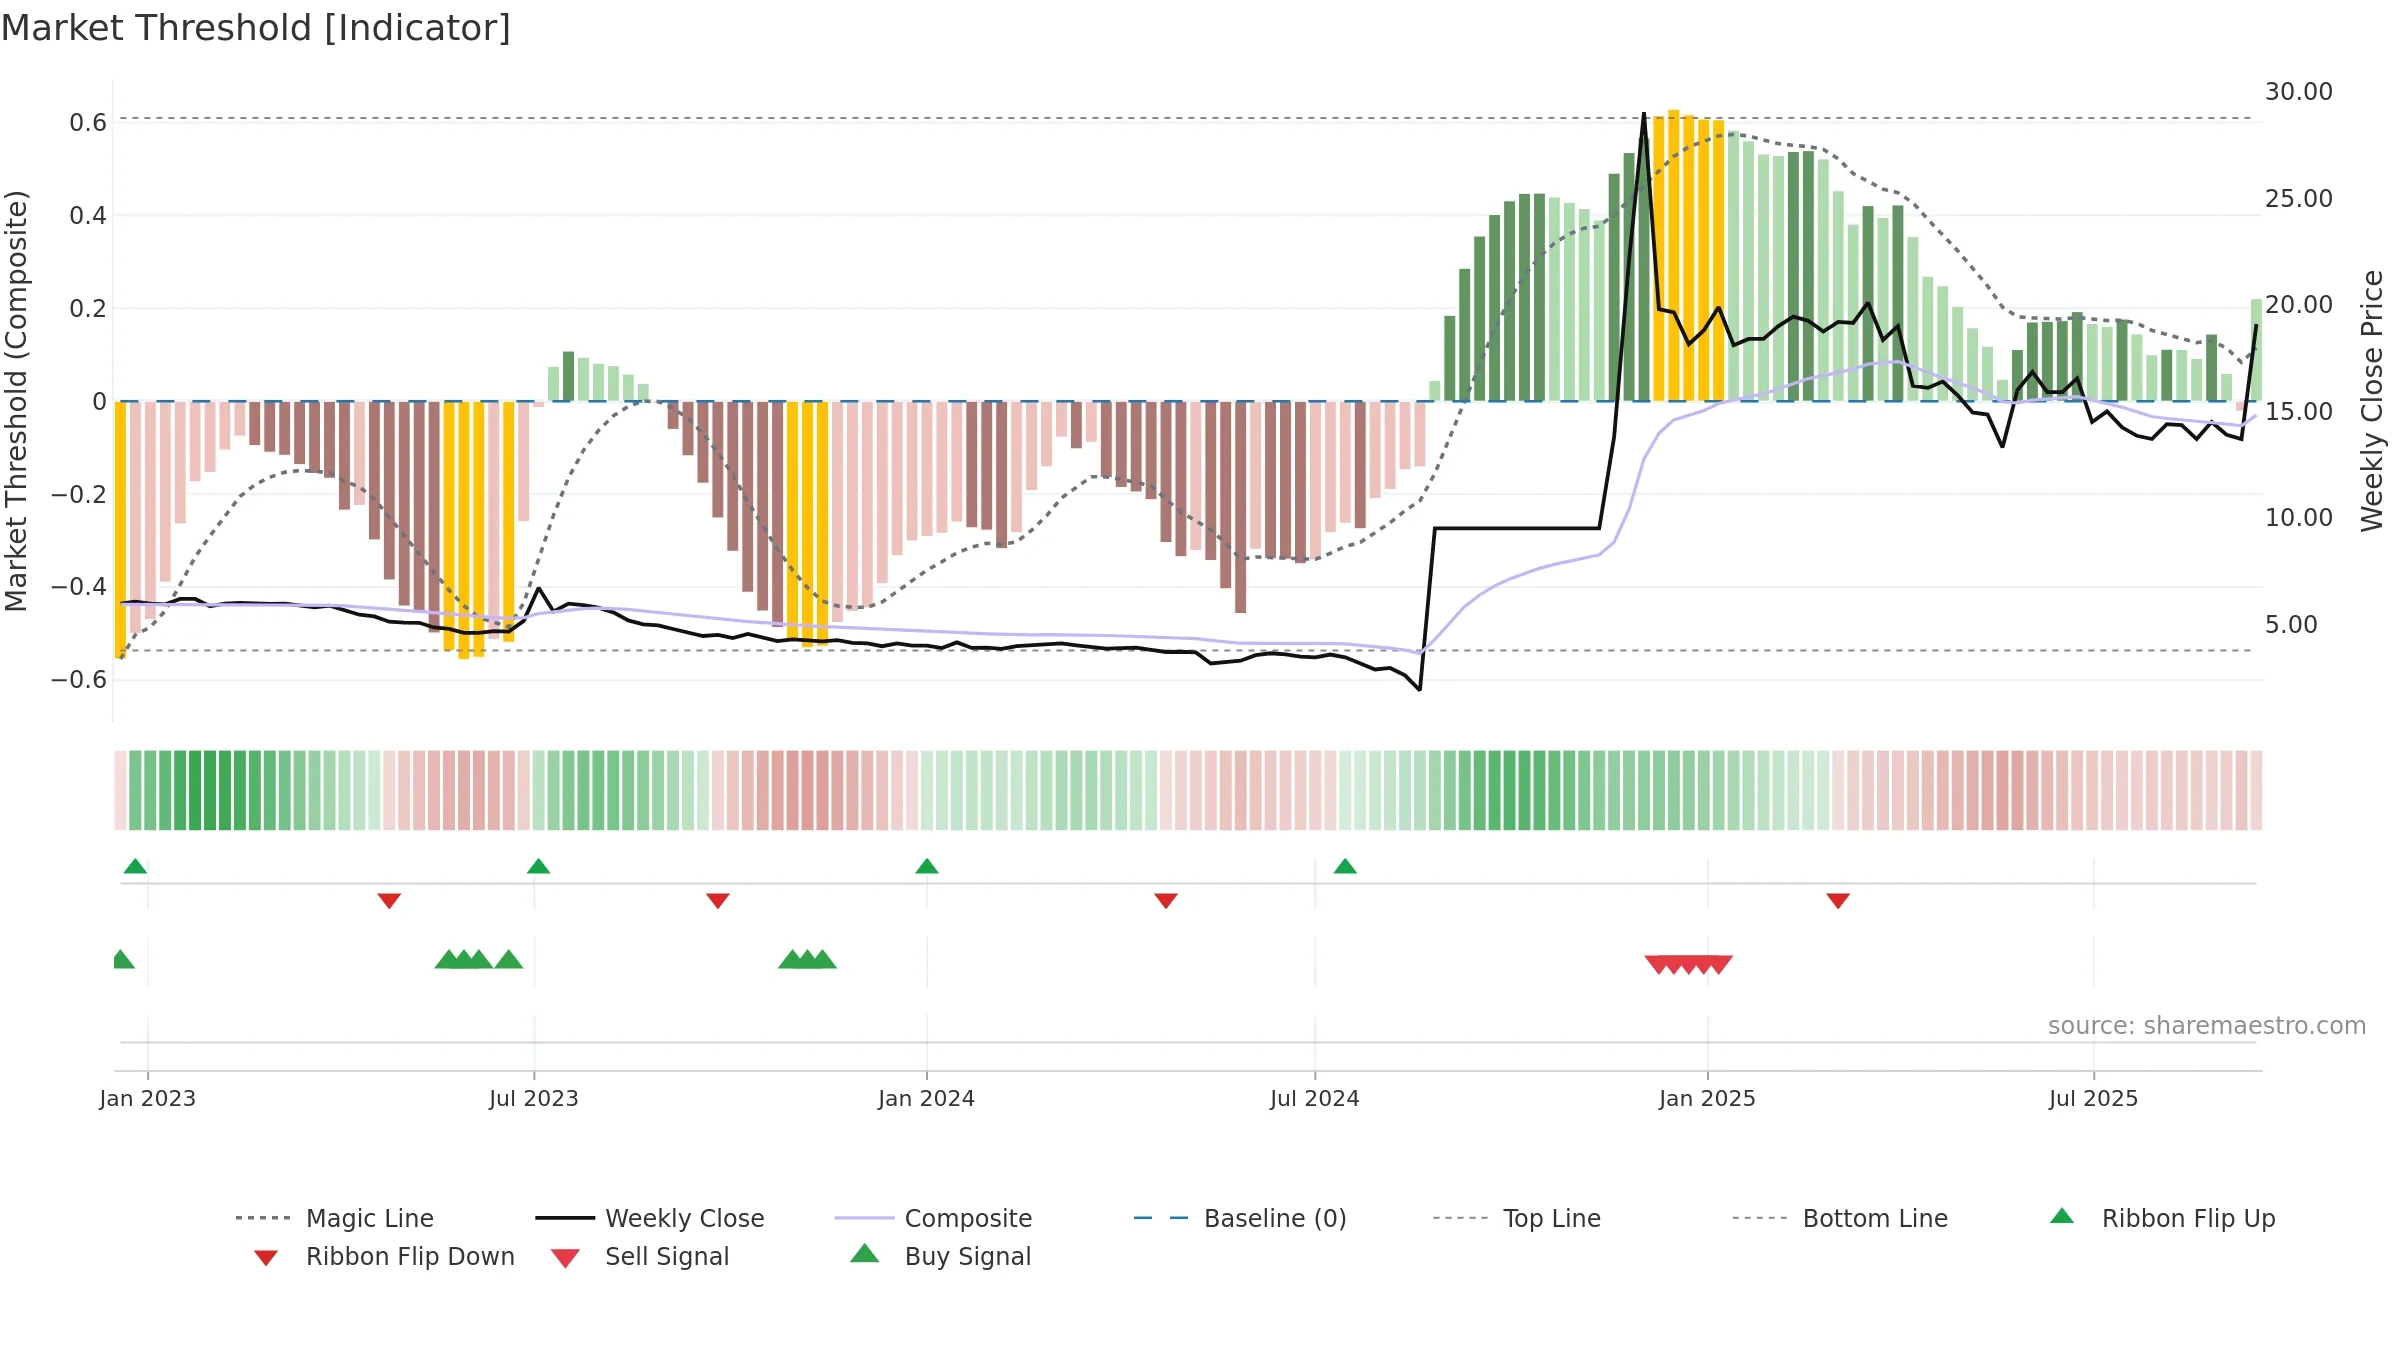This screenshot has width=2400, height=1350.
Task: Click the red Sell Signal legend triangle
Action: (565, 1258)
